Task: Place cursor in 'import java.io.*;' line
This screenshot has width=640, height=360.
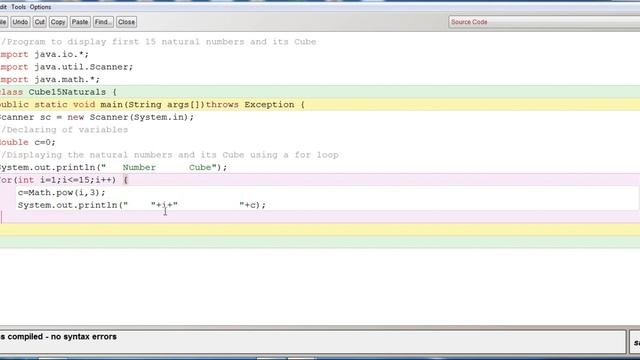Action: click(x=44, y=54)
